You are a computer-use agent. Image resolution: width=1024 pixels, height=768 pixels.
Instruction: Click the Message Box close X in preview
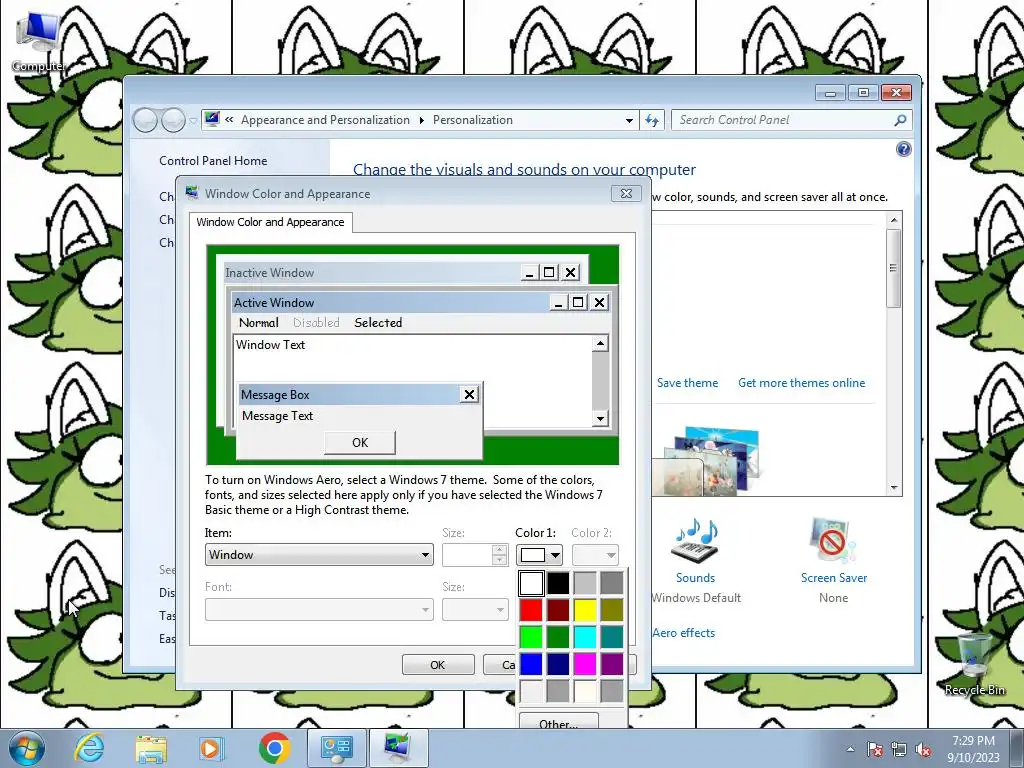pyautogui.click(x=469, y=394)
